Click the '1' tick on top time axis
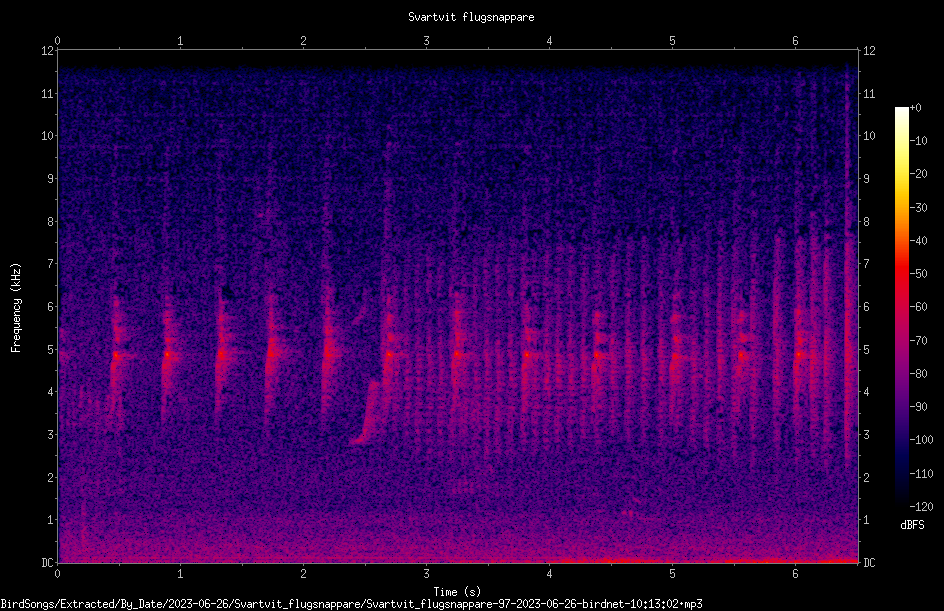This screenshot has width=944, height=611. (x=180, y=41)
